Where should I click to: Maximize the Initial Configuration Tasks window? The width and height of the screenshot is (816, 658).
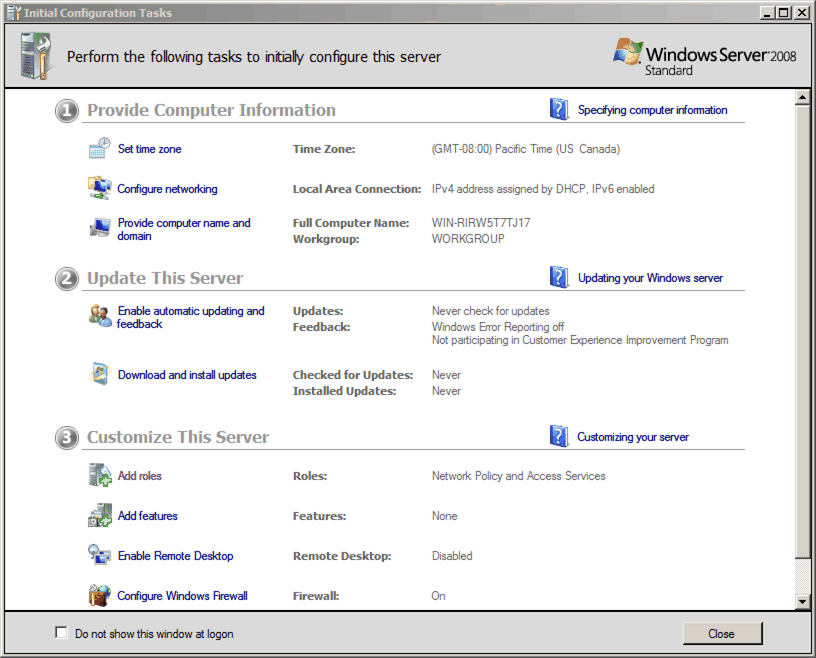pos(783,12)
